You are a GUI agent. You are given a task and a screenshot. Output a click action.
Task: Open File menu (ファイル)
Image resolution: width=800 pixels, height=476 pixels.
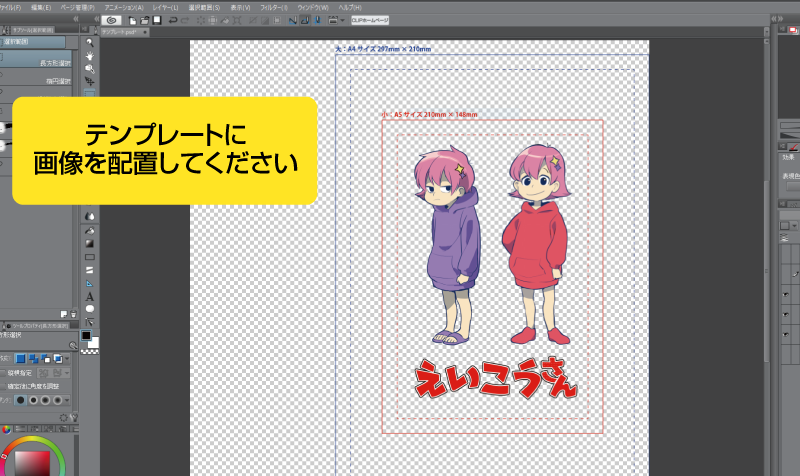click(10, 8)
